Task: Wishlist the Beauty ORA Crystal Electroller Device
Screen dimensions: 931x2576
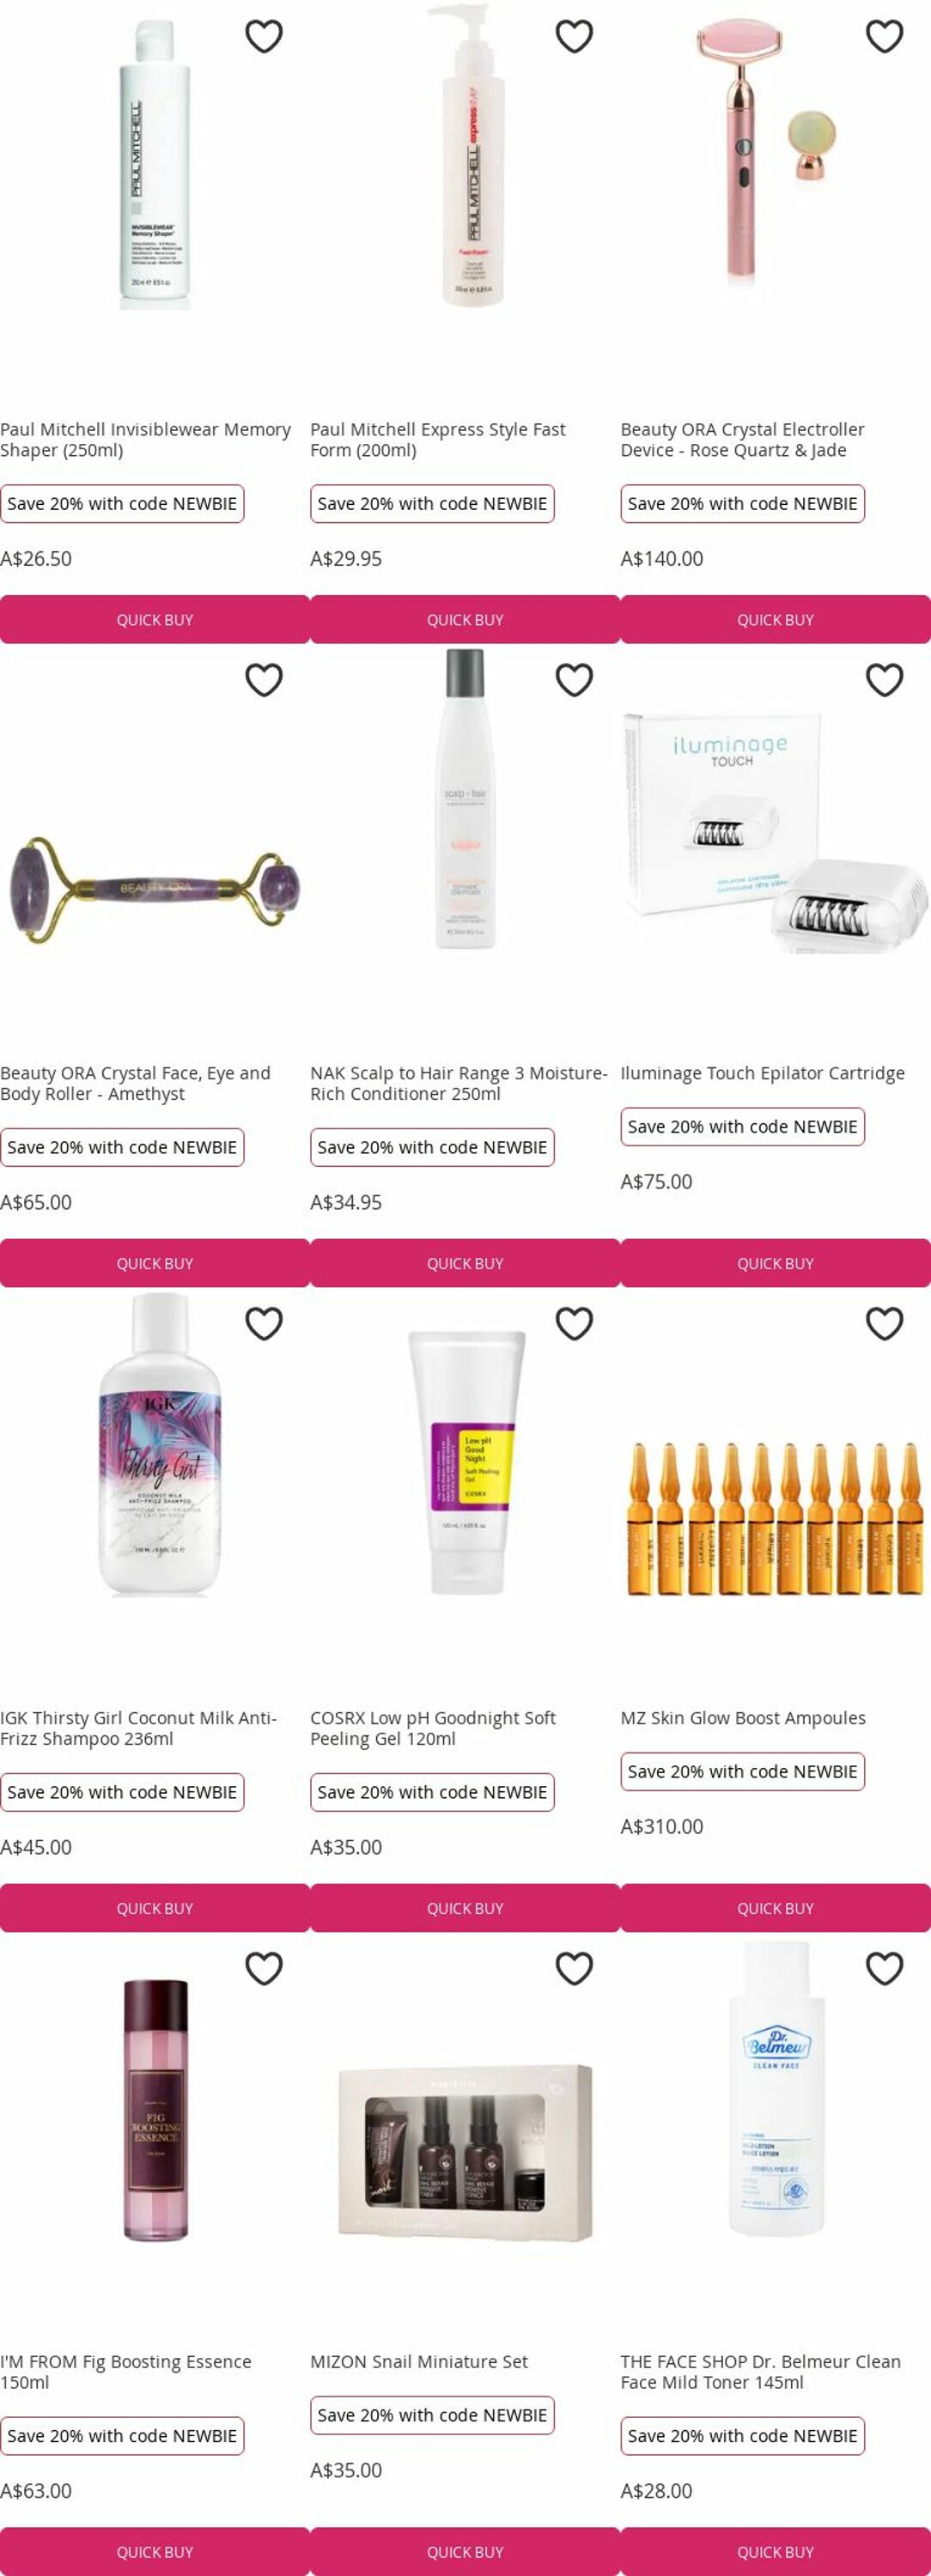Action: click(x=884, y=37)
